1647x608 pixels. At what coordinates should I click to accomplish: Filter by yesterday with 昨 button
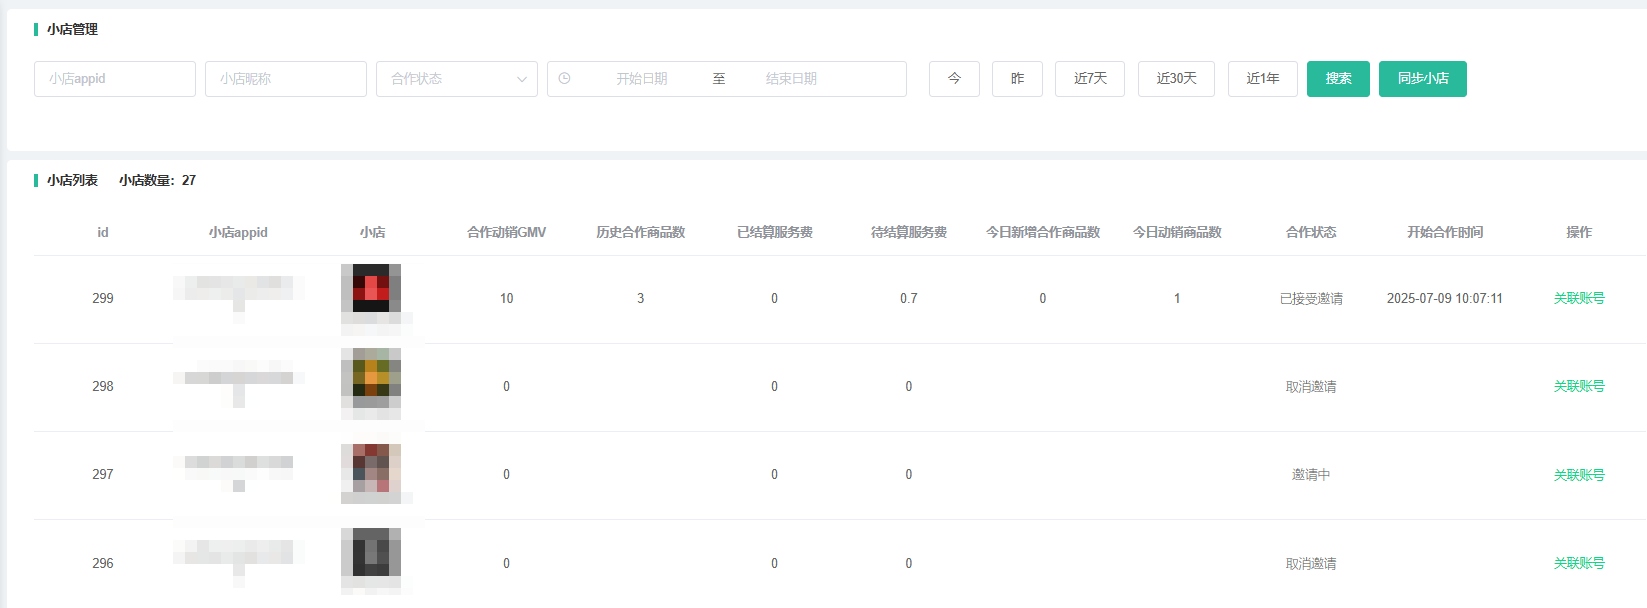coord(1017,79)
